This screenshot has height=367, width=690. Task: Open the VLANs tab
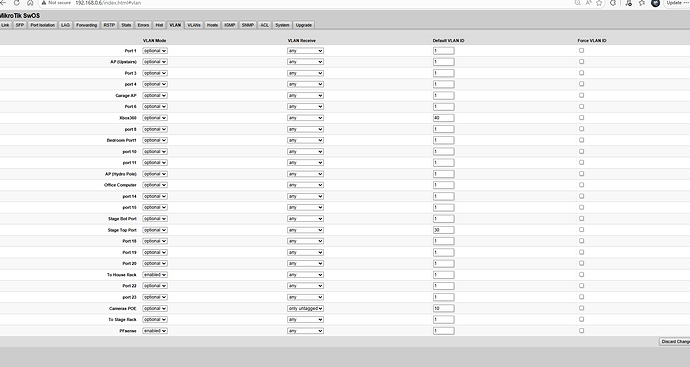click(x=194, y=25)
